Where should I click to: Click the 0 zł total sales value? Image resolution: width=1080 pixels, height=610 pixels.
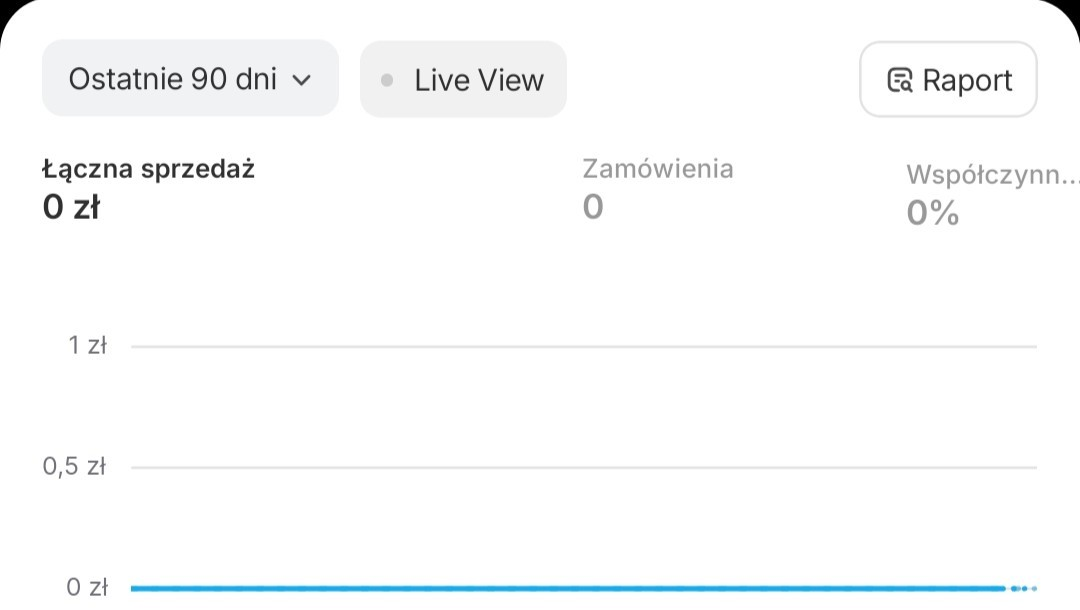(x=71, y=207)
